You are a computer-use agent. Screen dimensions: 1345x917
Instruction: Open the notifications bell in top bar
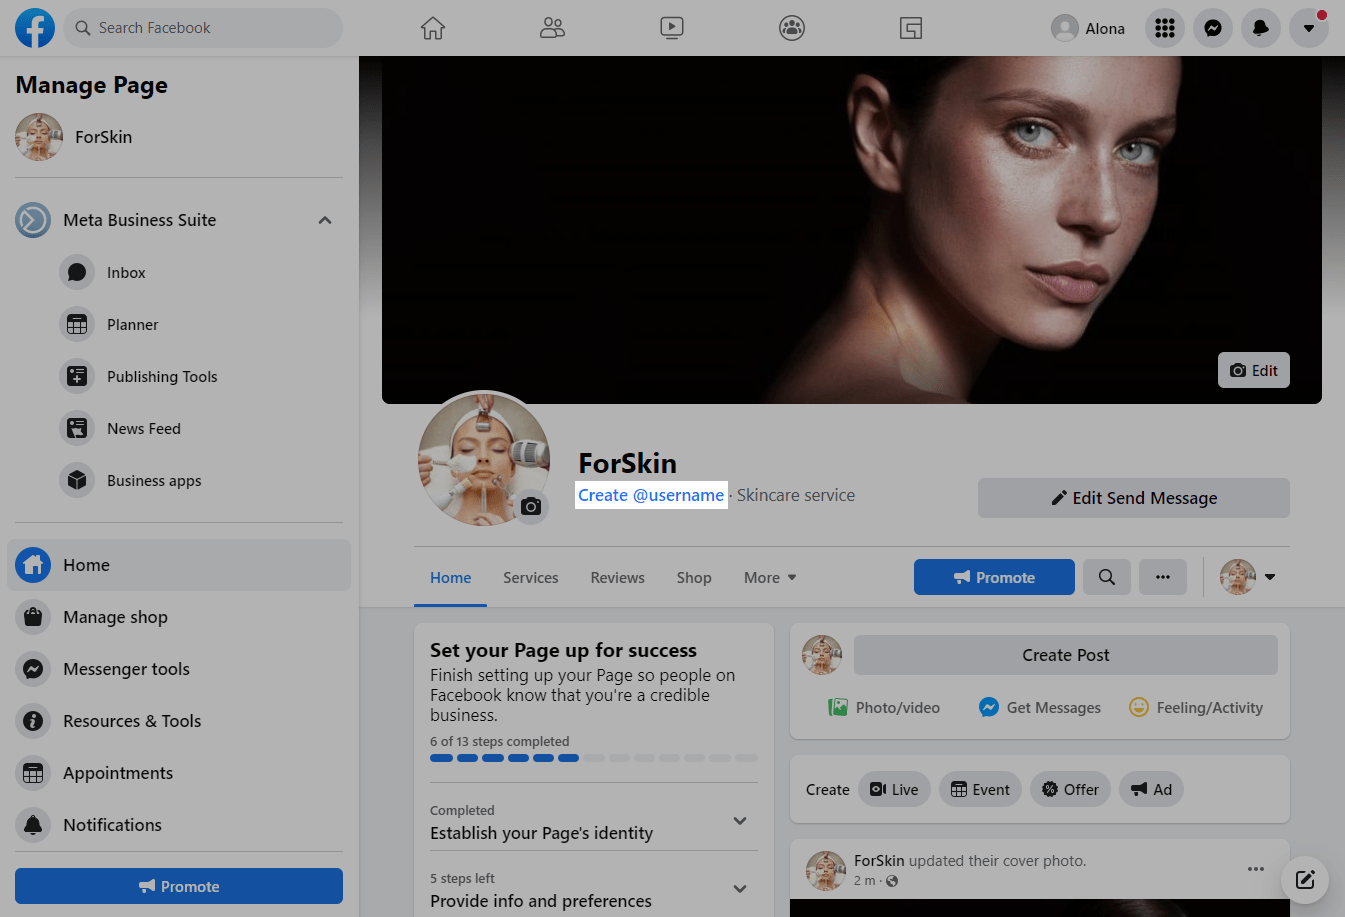pos(1260,28)
